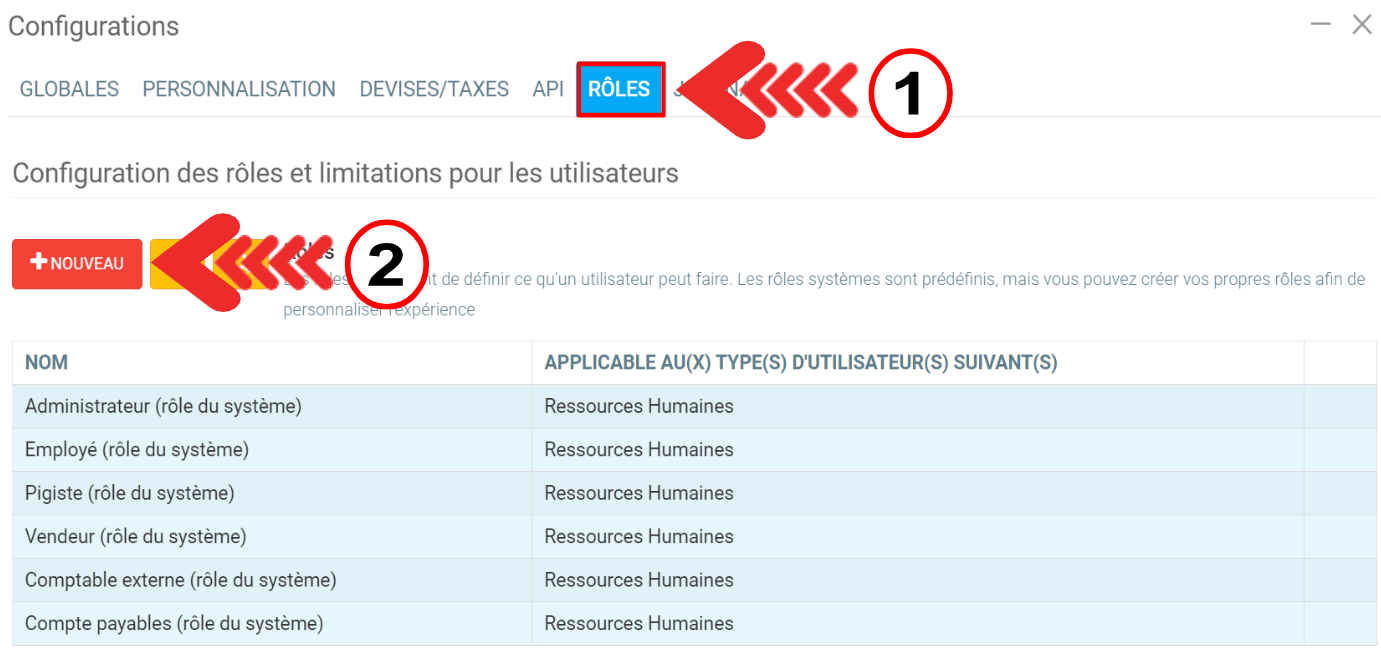Click the highlighted RÔLES tab
The image size is (1381, 653).
tap(619, 89)
